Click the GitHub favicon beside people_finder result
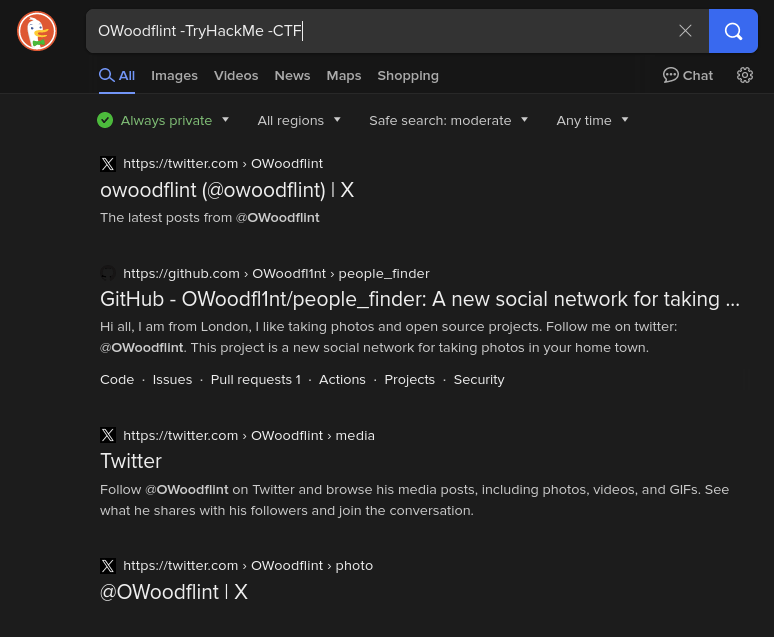Screen dimensions: 774x637 (108, 273)
